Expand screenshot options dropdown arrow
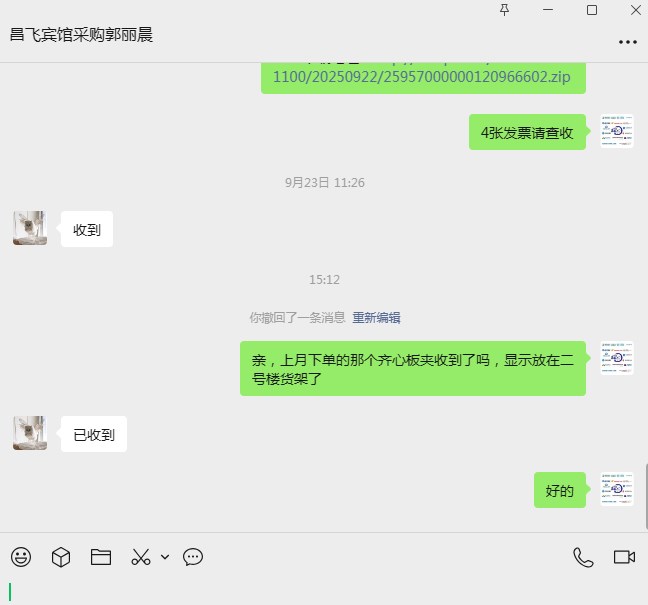Screen dimensions: 648x605 (x=165, y=557)
